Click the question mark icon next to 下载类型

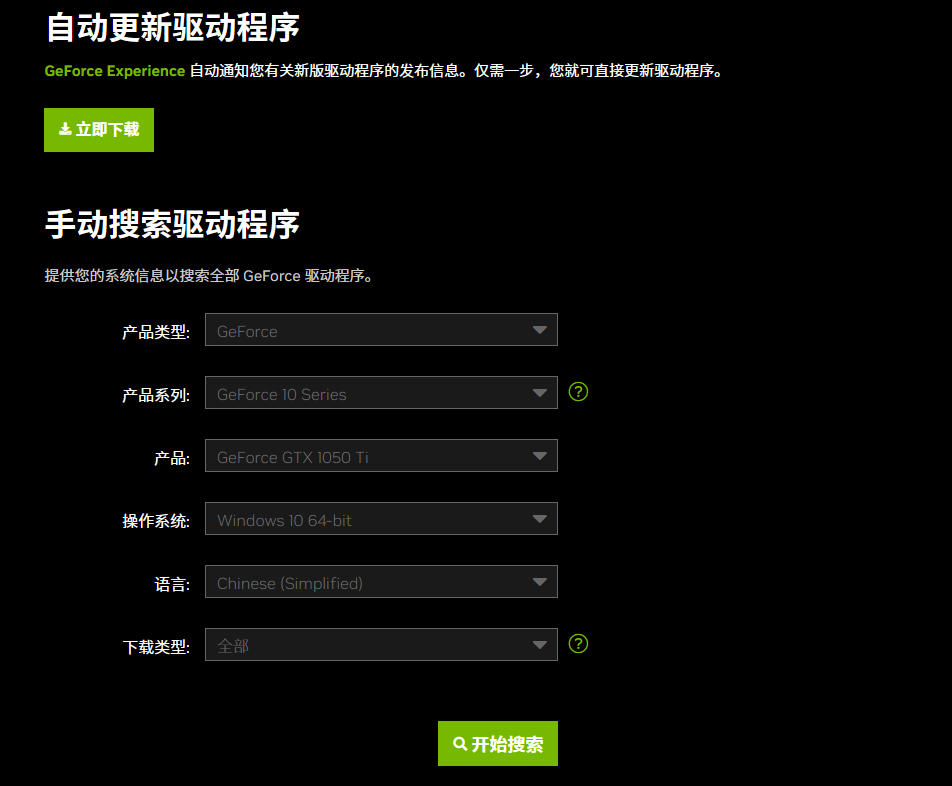(578, 644)
